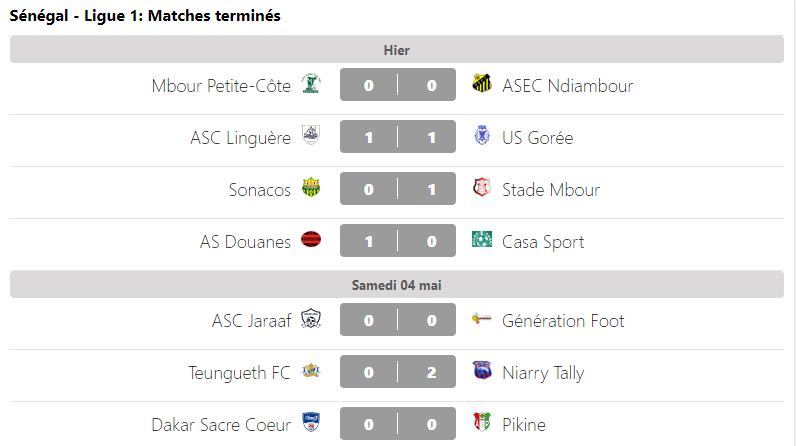796x446 pixels.
Task: Click the Niarry Tally club logo
Action: click(x=482, y=372)
